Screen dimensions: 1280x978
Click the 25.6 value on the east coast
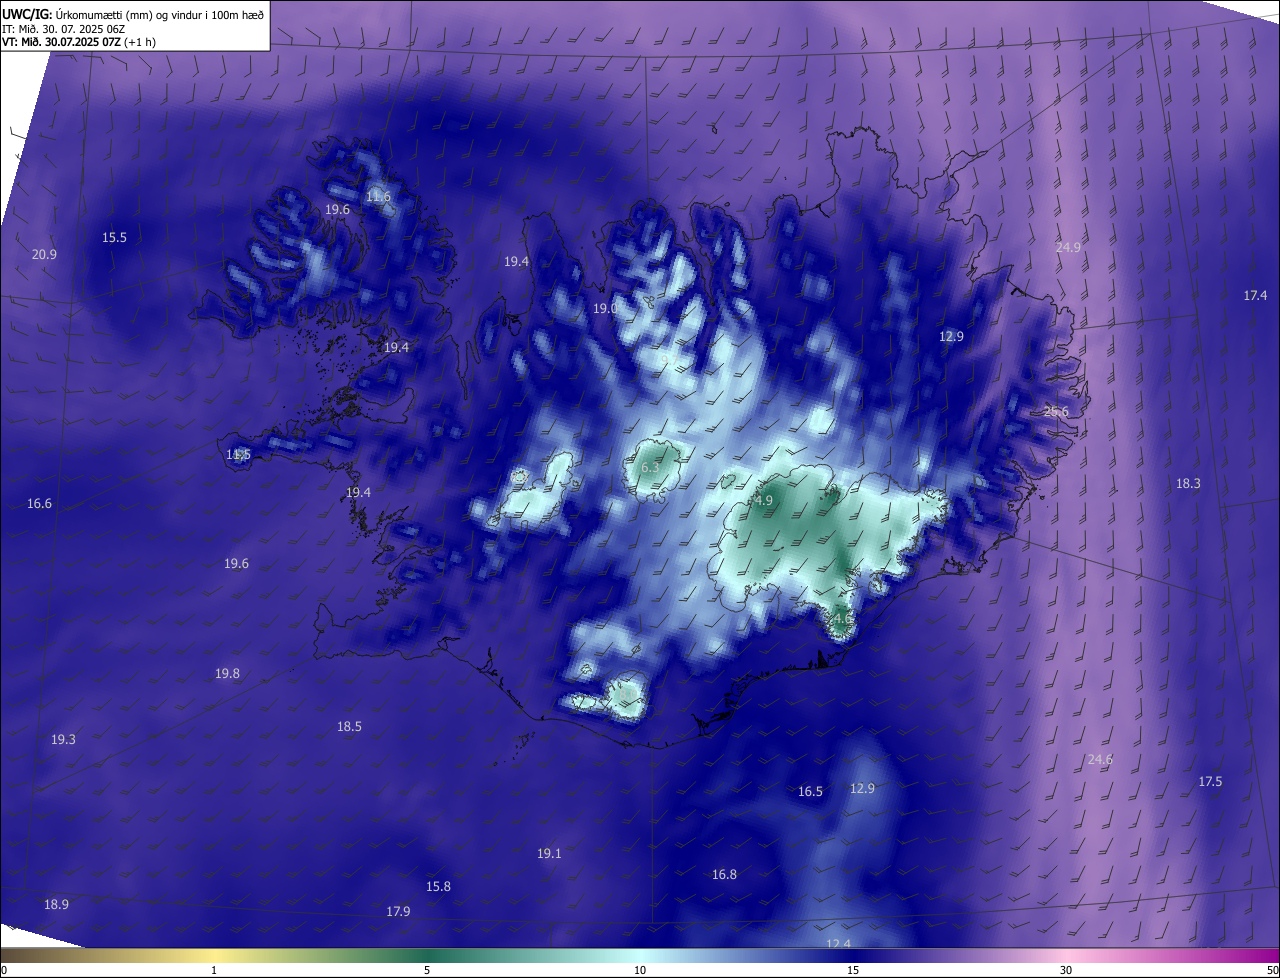point(1056,412)
